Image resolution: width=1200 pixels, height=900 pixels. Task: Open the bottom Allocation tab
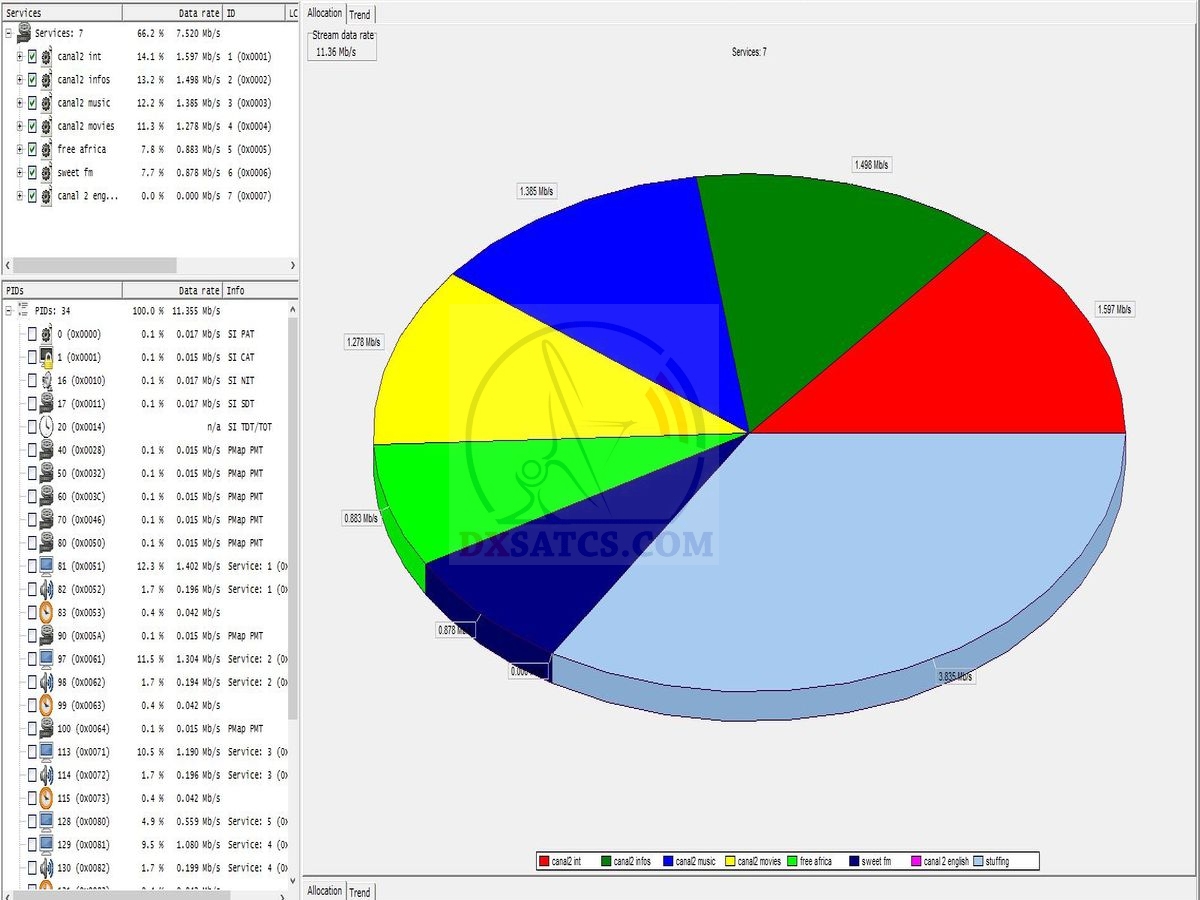click(x=324, y=891)
